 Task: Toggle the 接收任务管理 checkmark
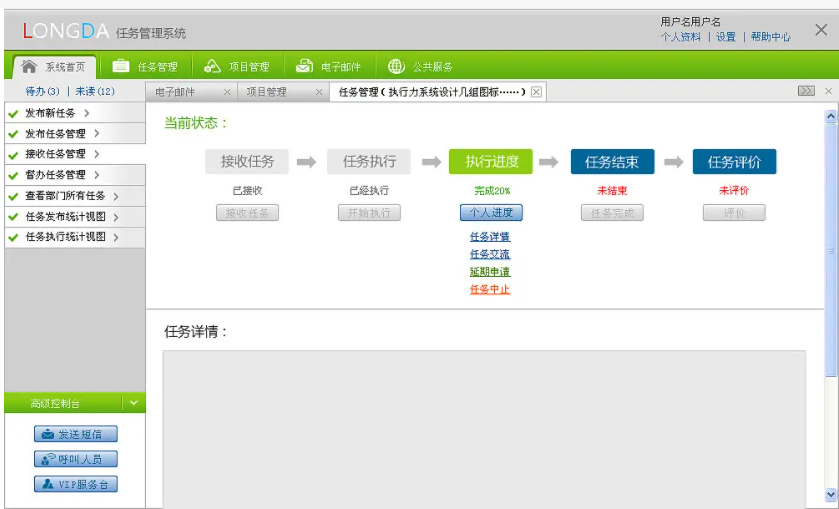(13, 155)
